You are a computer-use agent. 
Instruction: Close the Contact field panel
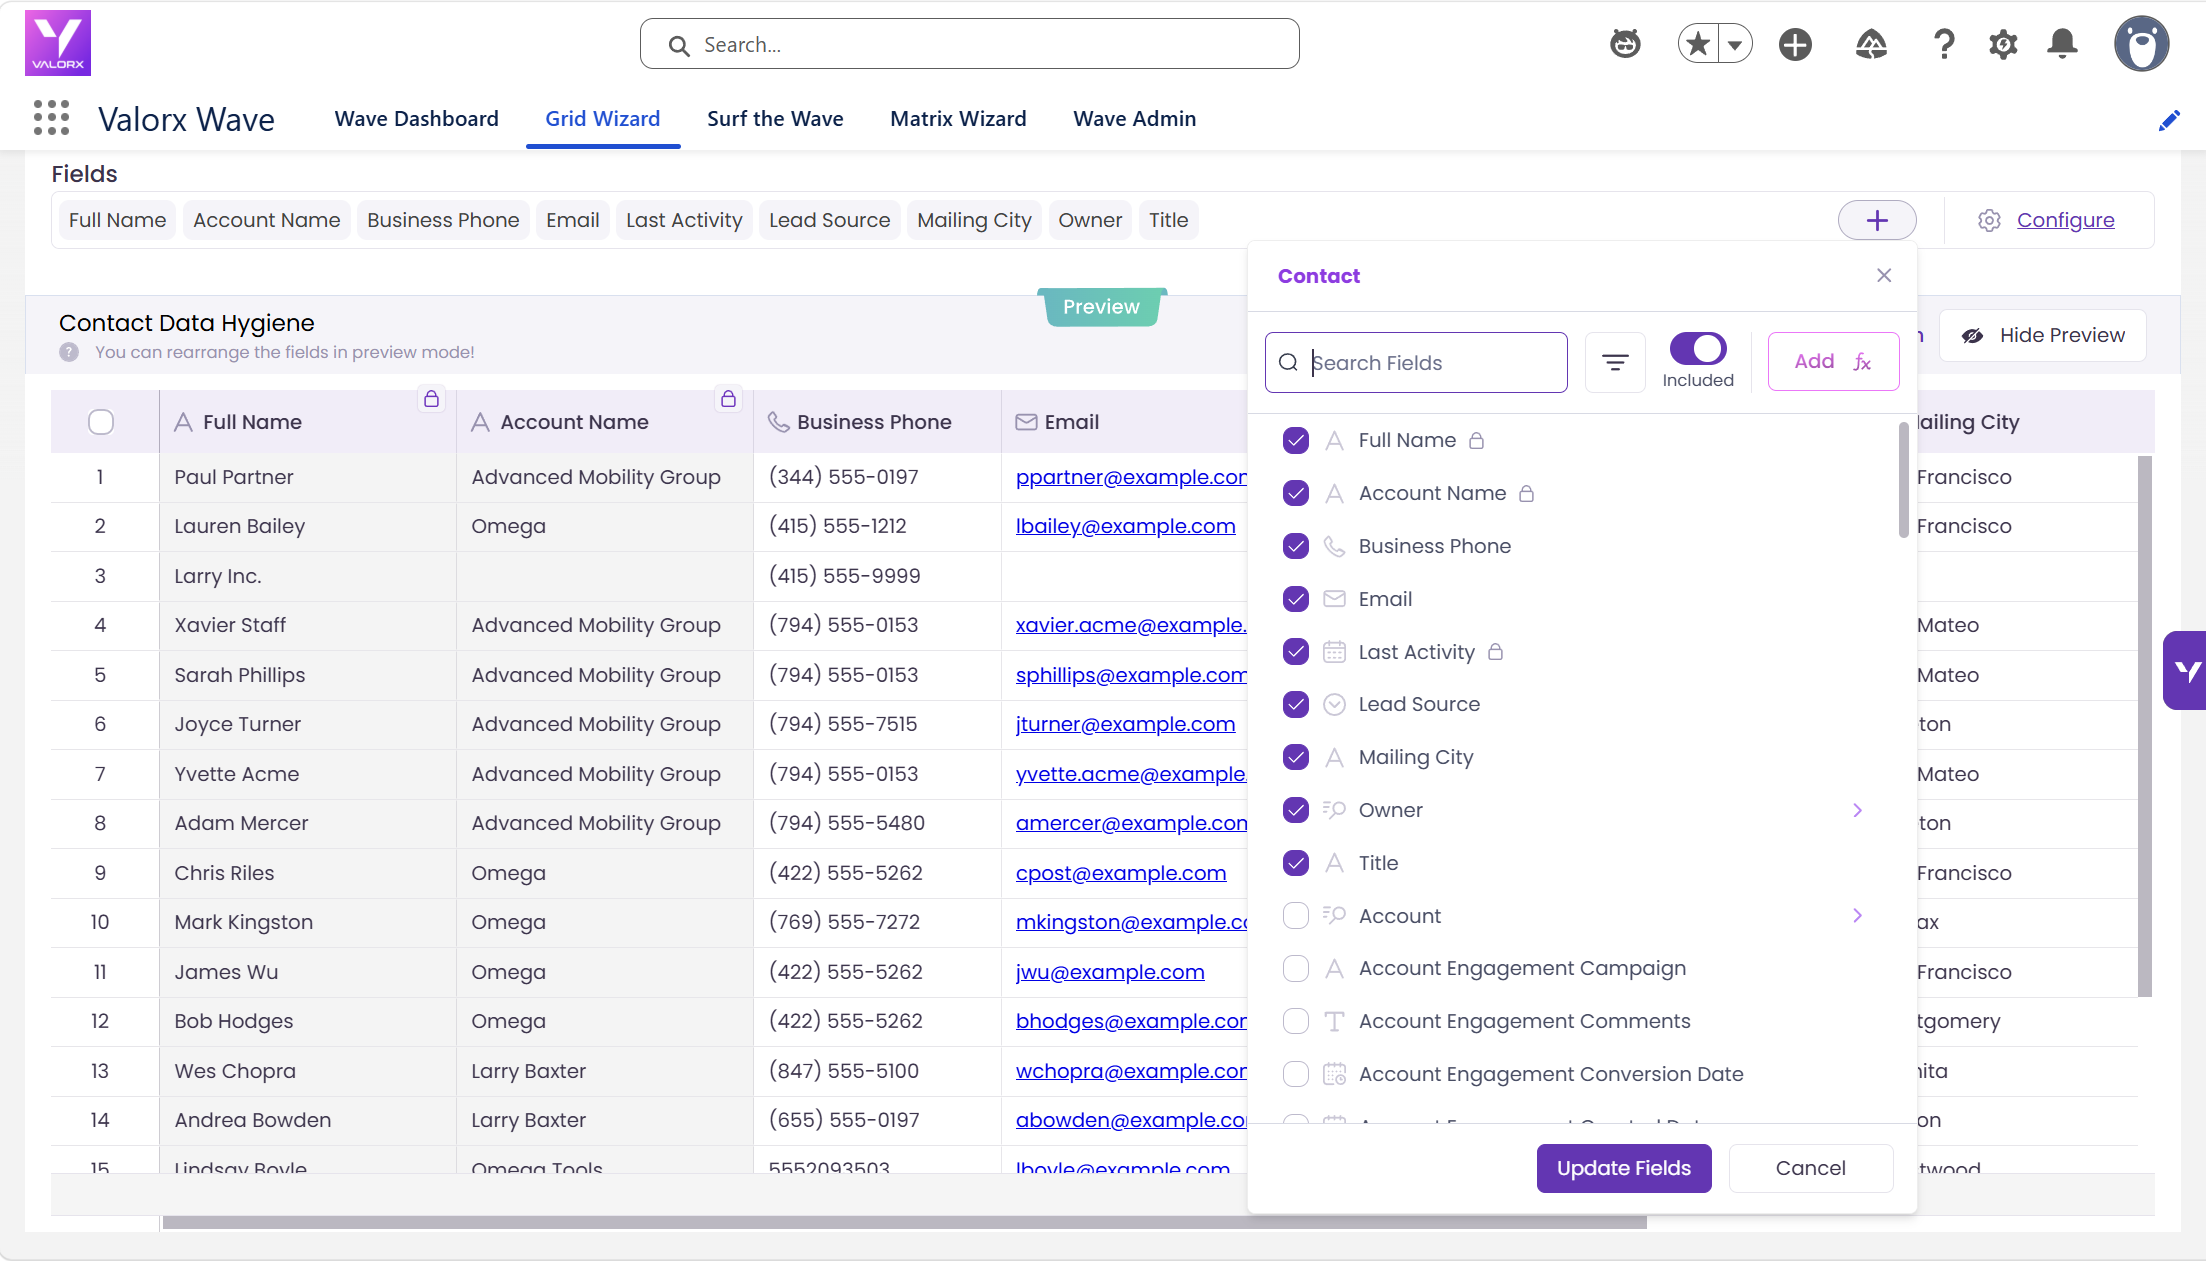click(x=1884, y=275)
